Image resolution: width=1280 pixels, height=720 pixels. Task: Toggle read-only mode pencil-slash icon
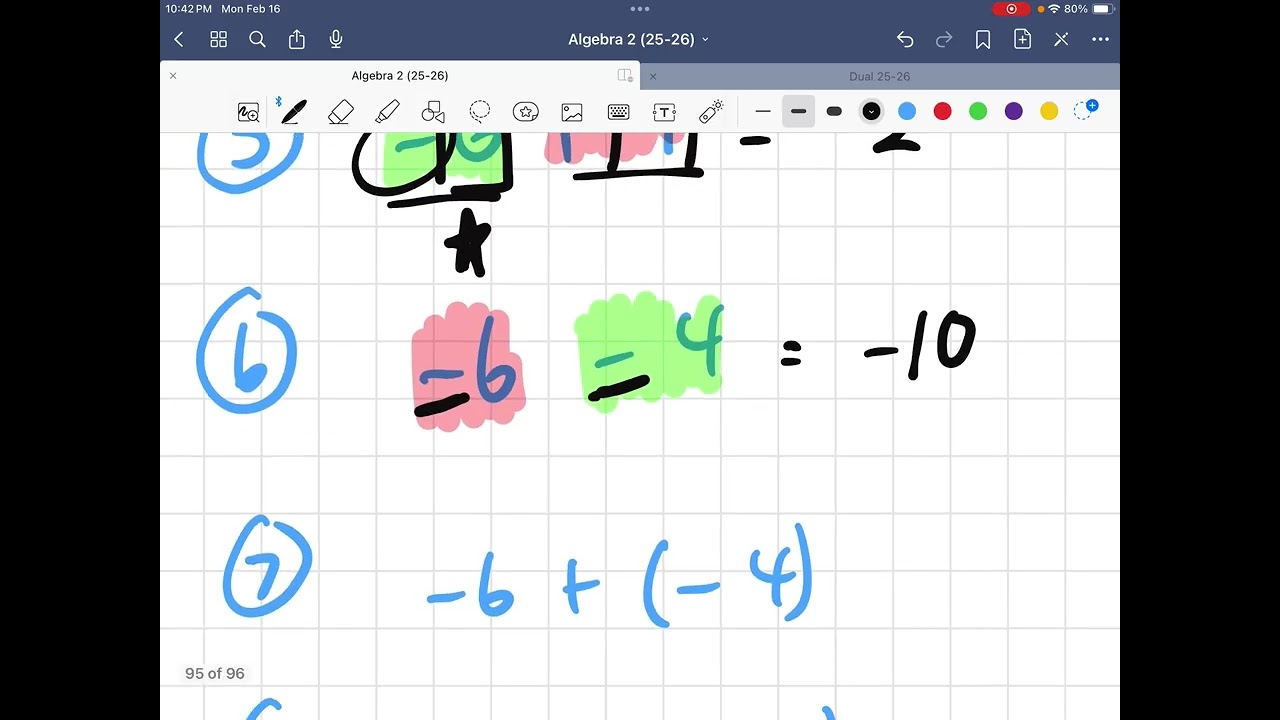pos(1061,40)
